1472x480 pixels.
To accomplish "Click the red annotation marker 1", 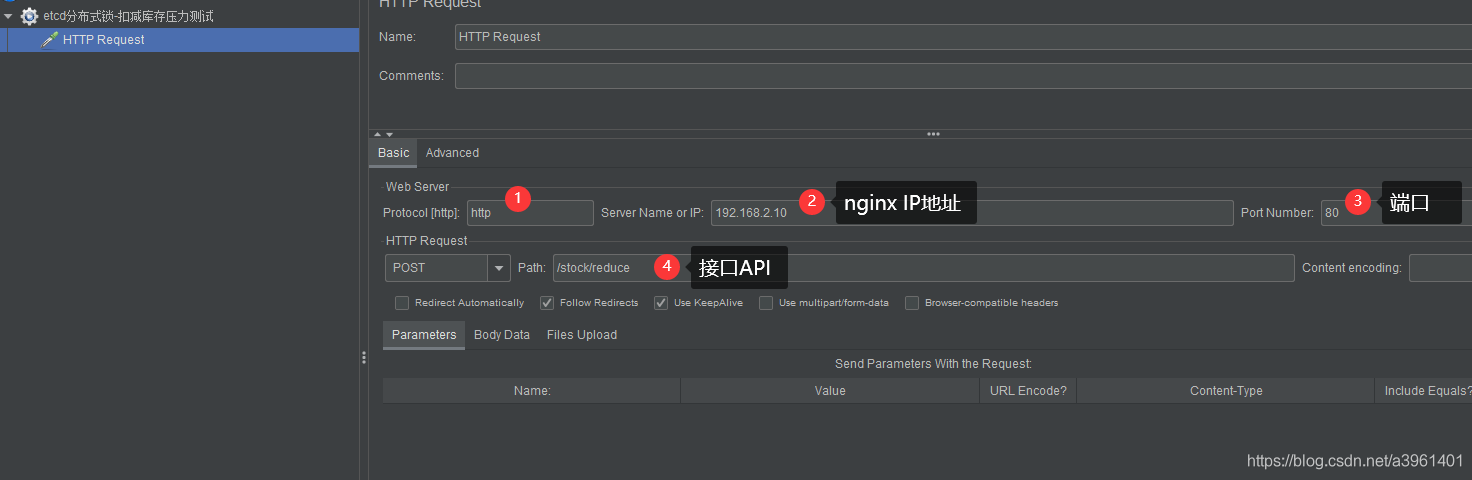I will tap(517, 199).
